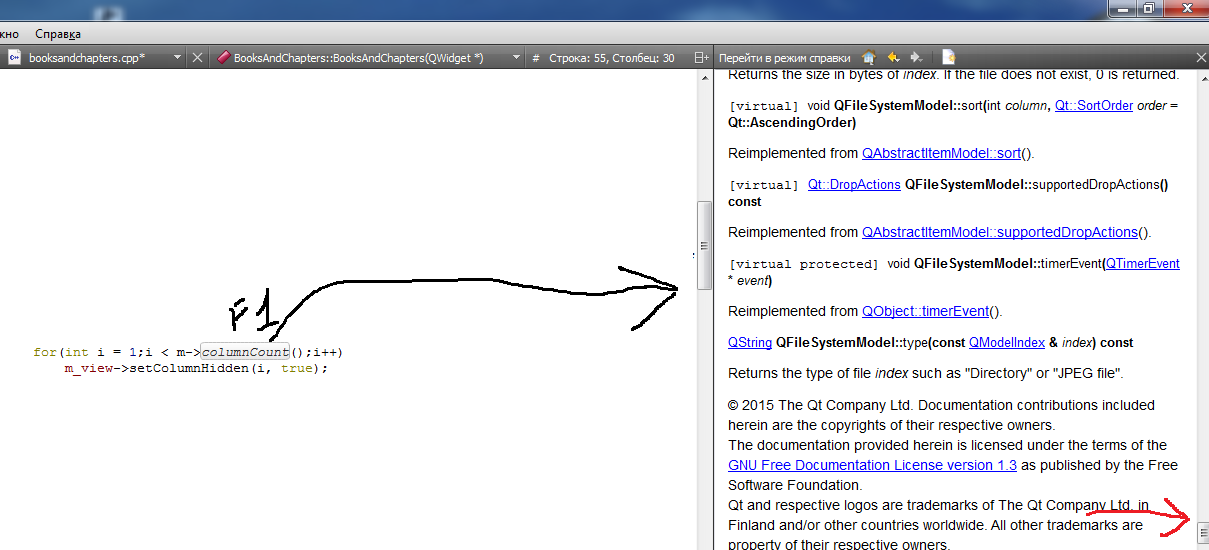
Task: Close the booksandchapters.cpp document
Action: pos(197,58)
